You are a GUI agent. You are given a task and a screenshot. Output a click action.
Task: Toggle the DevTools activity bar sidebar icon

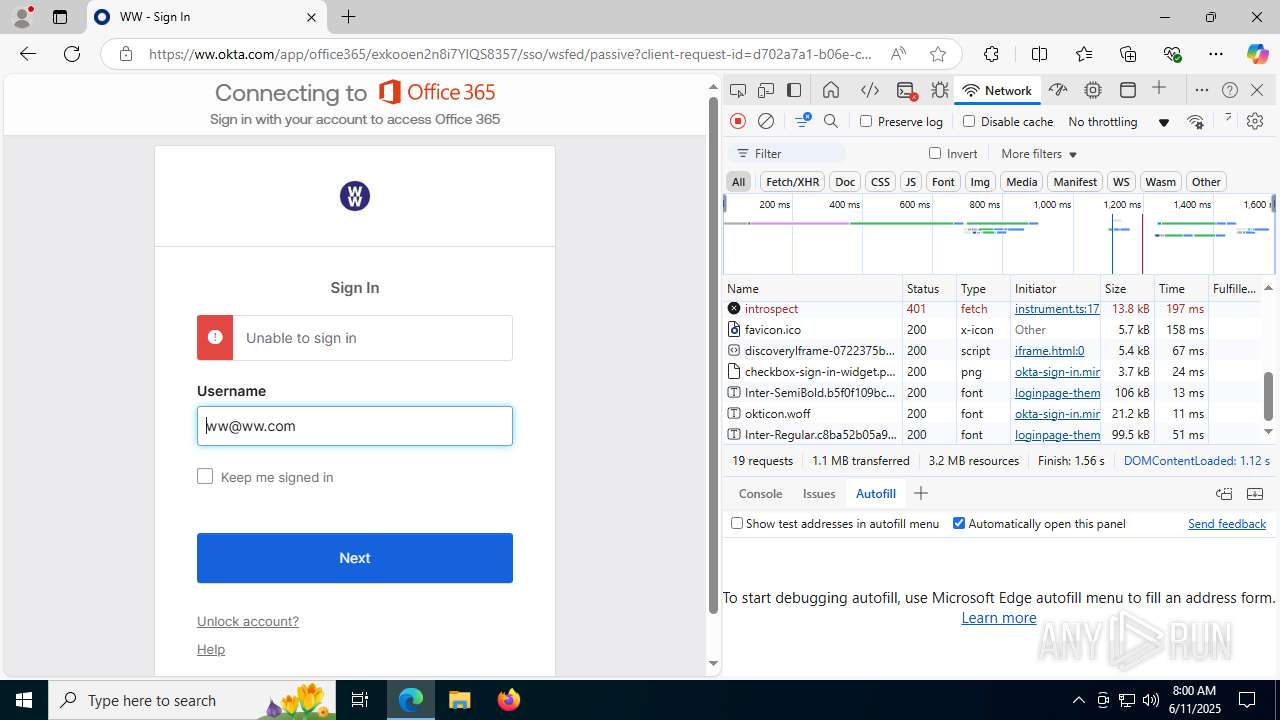(794, 90)
